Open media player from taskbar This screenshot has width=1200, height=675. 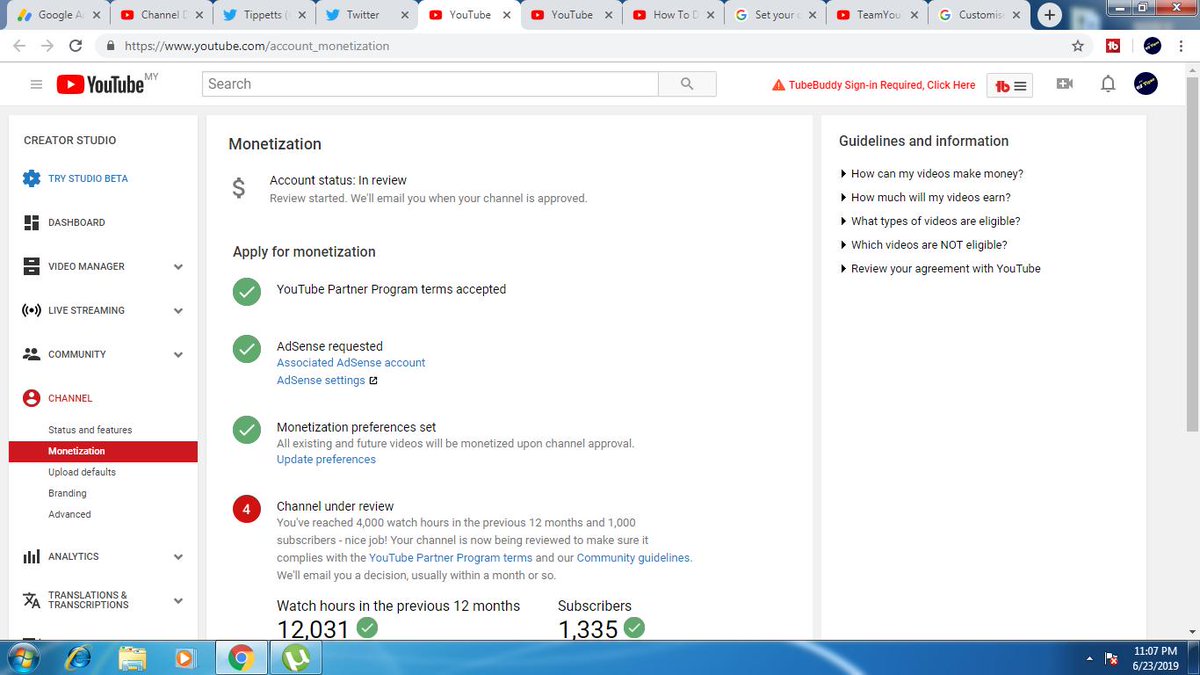(185, 657)
